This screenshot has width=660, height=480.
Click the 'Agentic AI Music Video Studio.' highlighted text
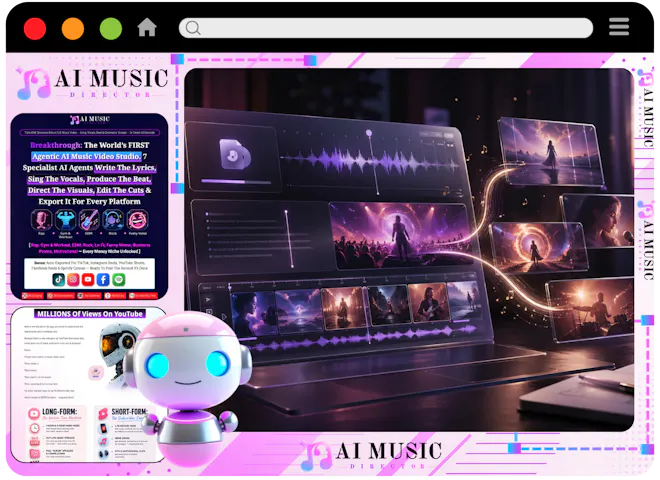coord(86,156)
